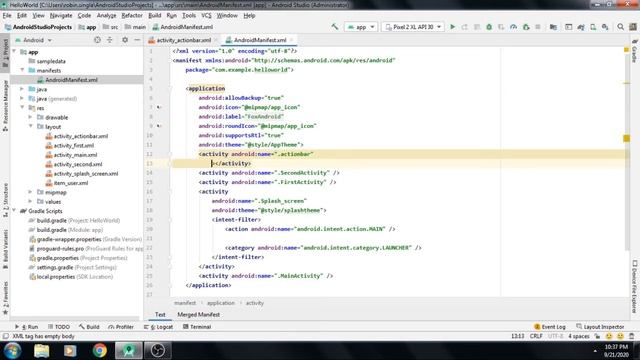Open the Layout Inspector
Image resolution: width=640 pixels, height=360 pixels.
click(600, 327)
